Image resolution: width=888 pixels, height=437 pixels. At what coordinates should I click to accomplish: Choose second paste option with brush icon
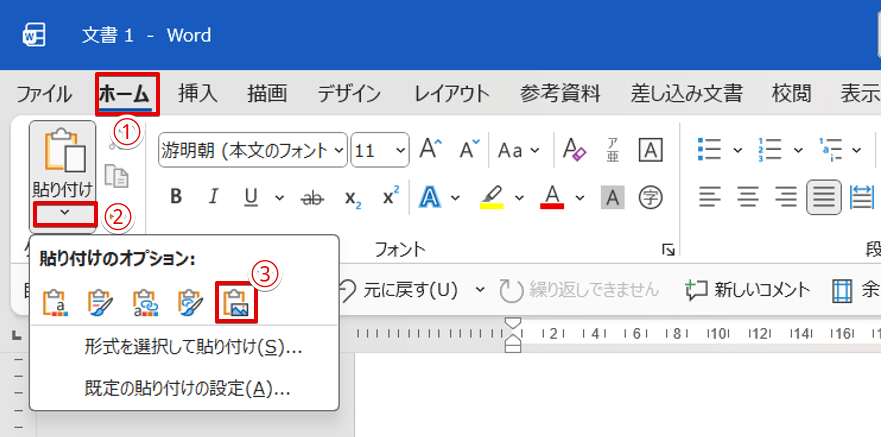(x=101, y=303)
